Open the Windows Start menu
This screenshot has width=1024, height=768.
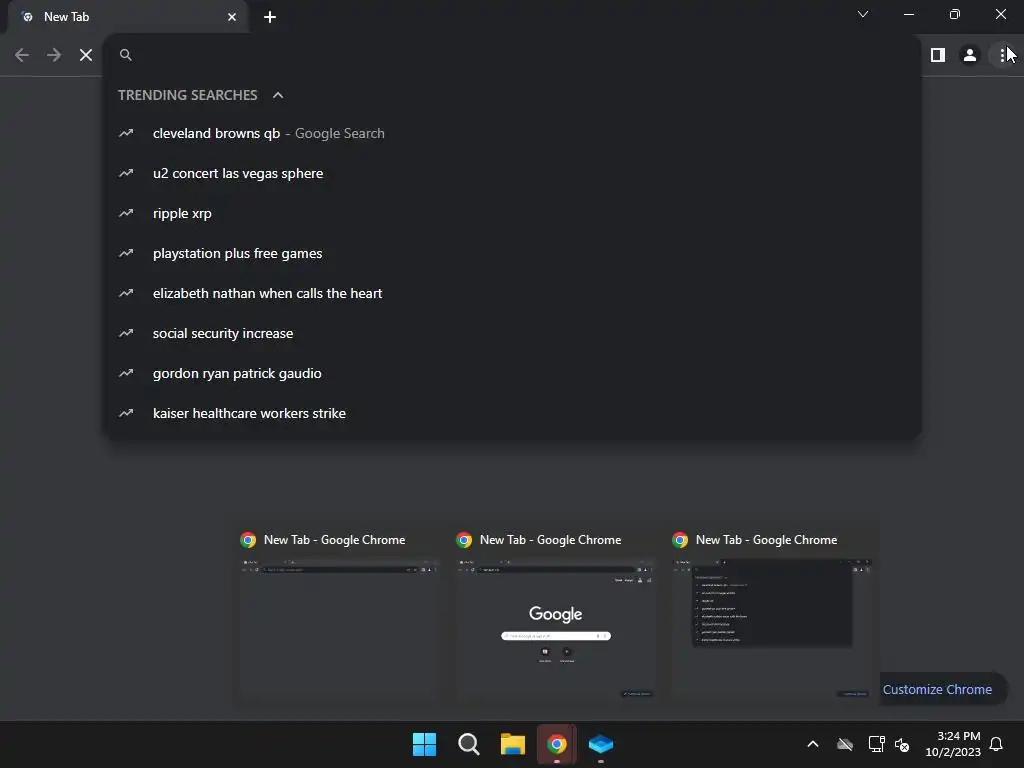[424, 744]
